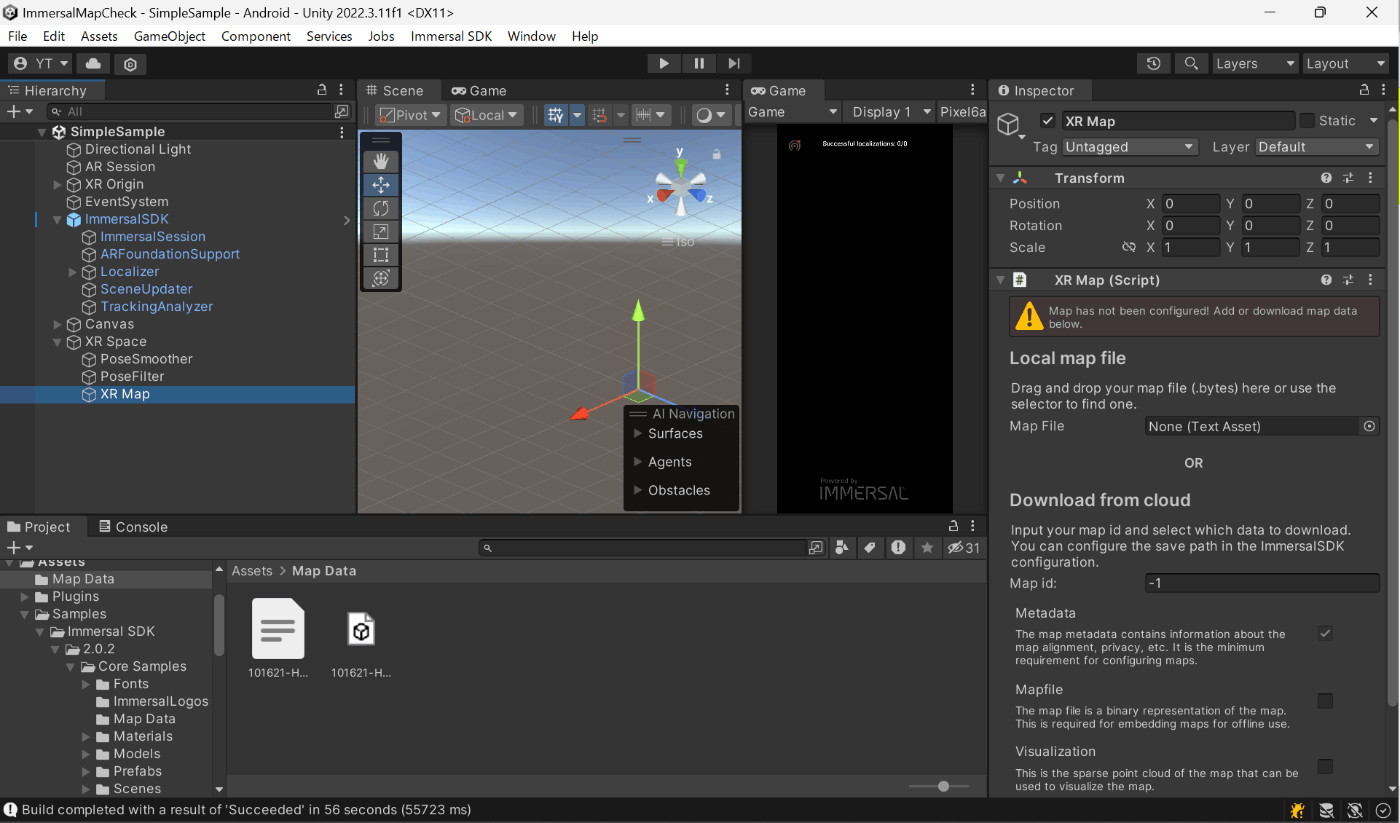Select the Hand view tool in Scene
1400x823 pixels.
[x=381, y=161]
